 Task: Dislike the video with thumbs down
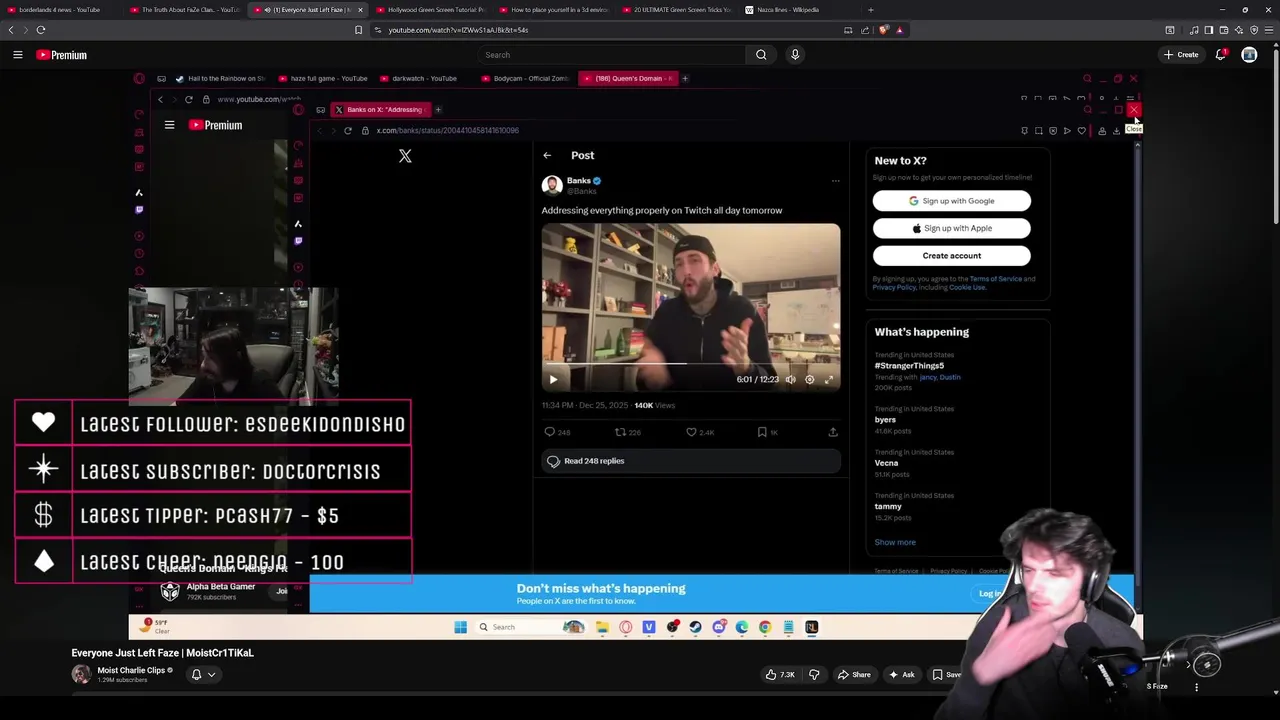pyautogui.click(x=814, y=675)
